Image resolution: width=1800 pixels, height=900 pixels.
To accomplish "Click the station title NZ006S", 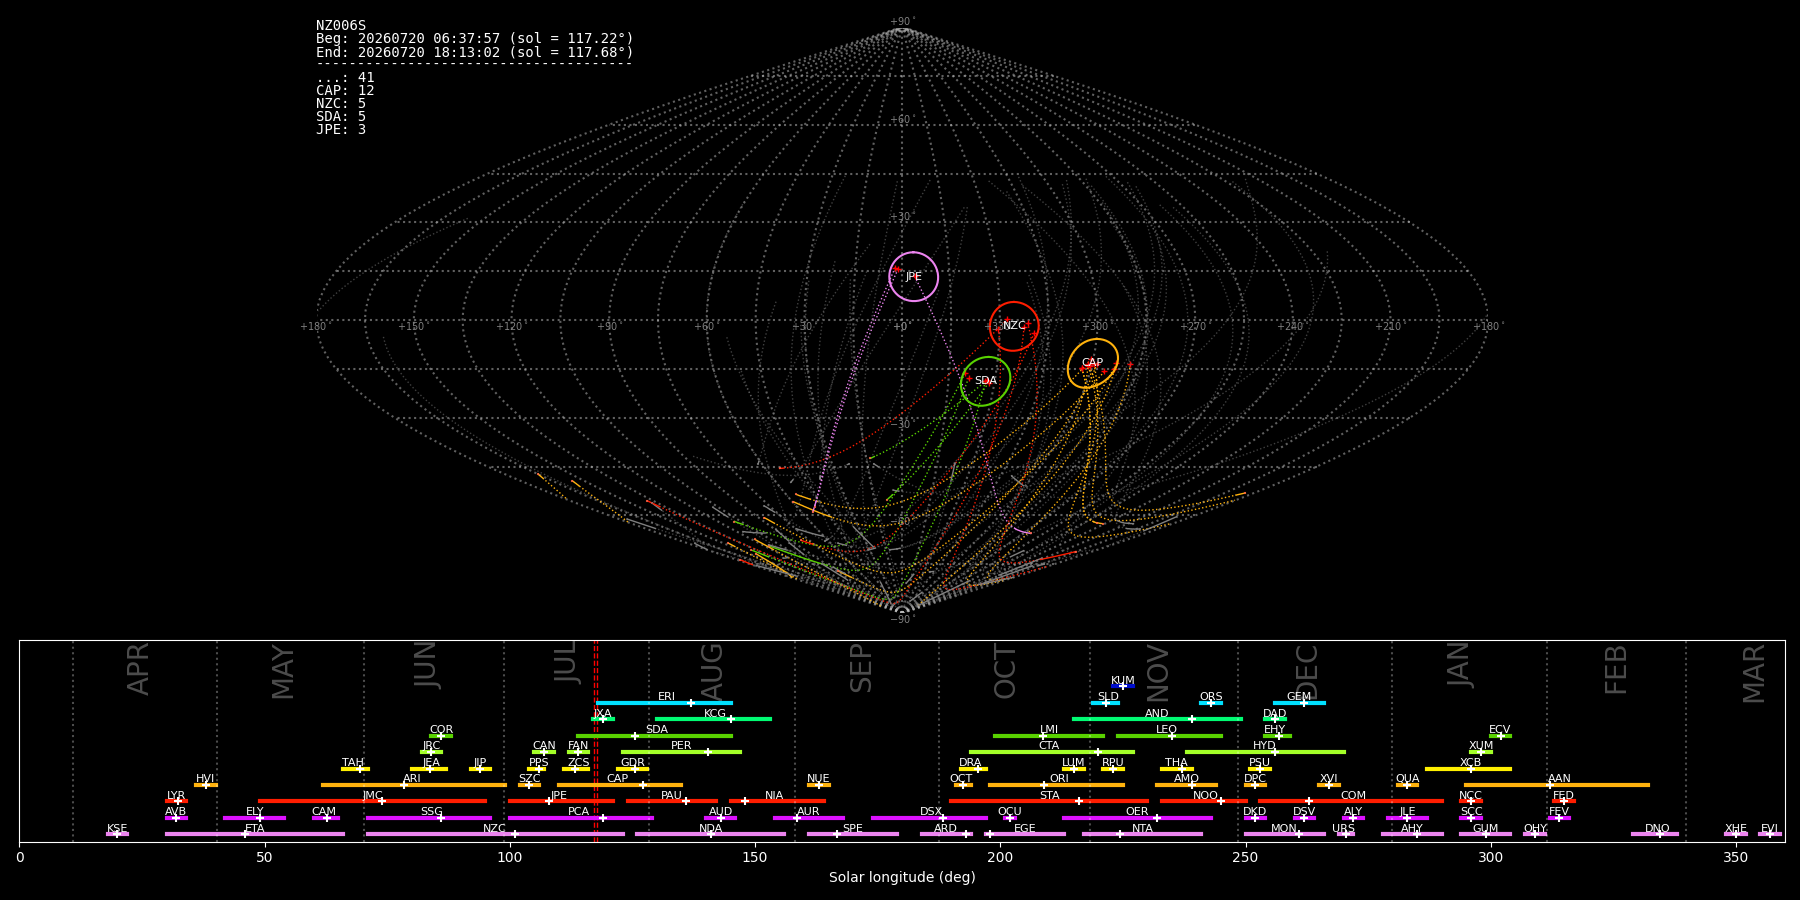I will (341, 26).
